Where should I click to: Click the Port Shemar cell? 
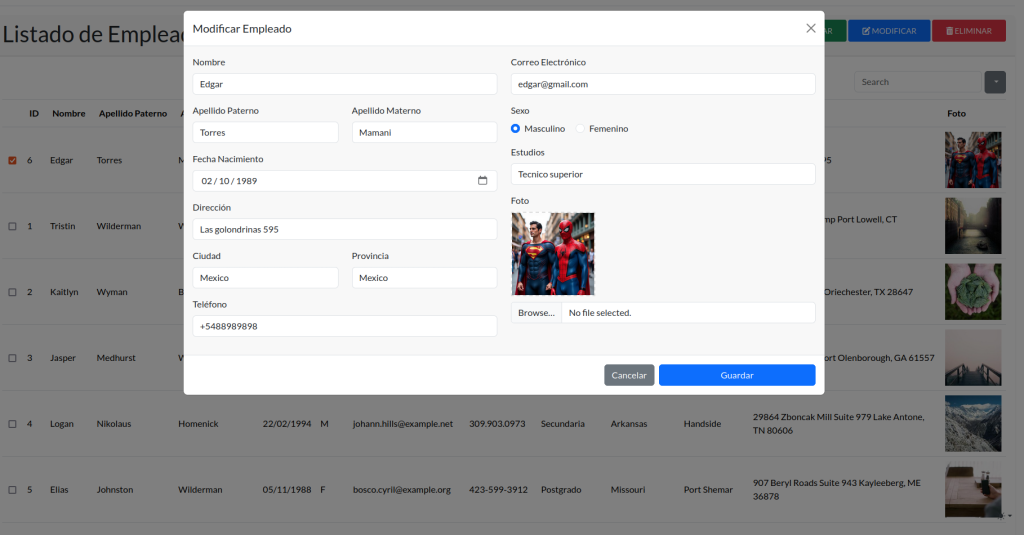(708, 490)
